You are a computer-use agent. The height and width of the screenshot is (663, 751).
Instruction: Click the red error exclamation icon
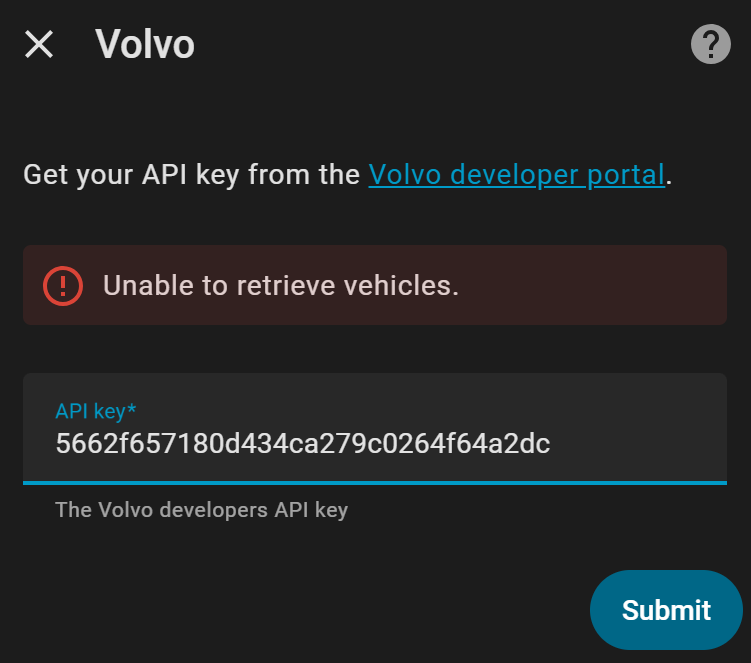coord(63,286)
